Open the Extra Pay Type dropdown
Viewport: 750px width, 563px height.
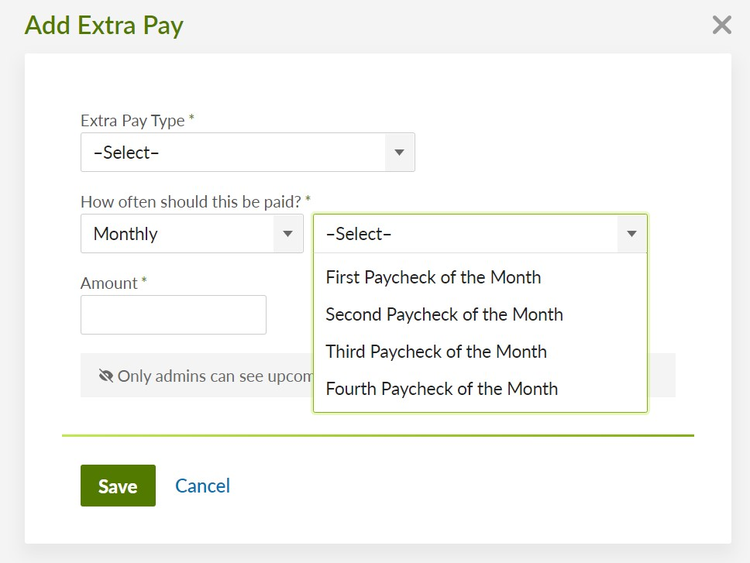point(248,152)
